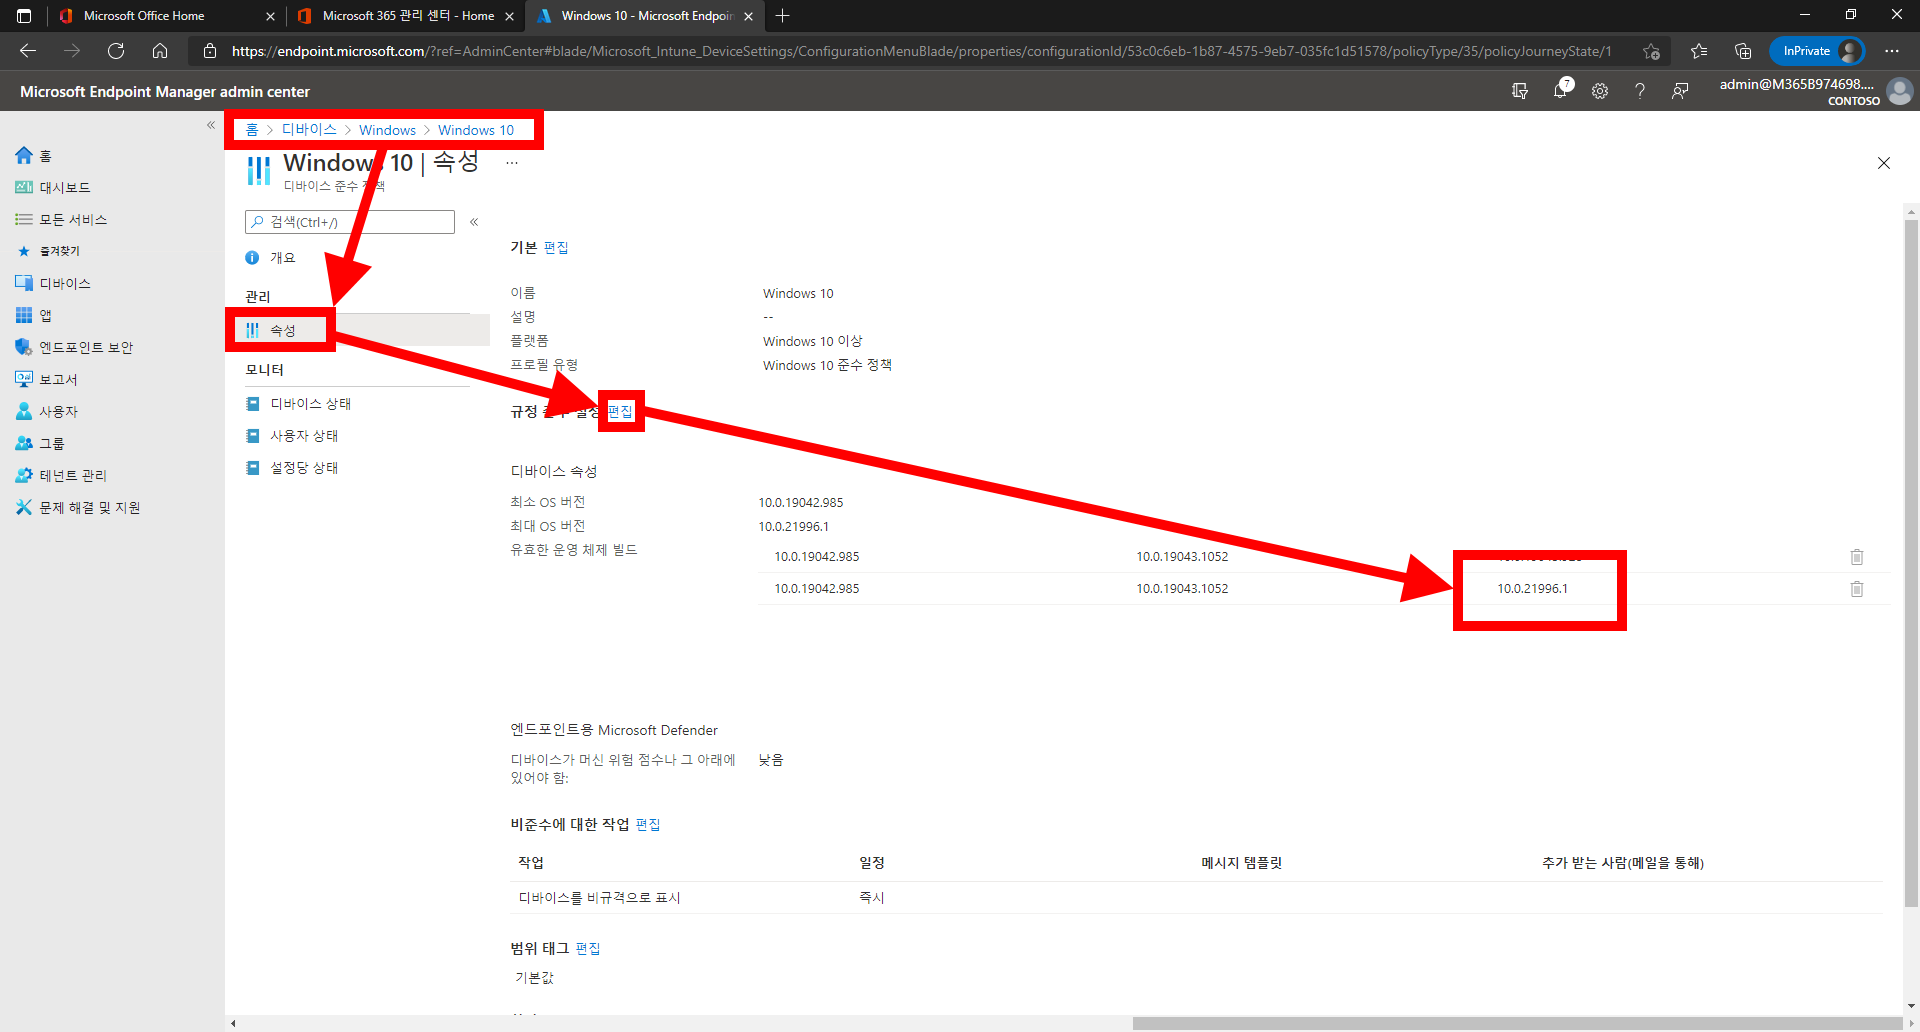Open browser settings and more menu
Viewport: 1920px width, 1032px height.
[x=1892, y=51]
